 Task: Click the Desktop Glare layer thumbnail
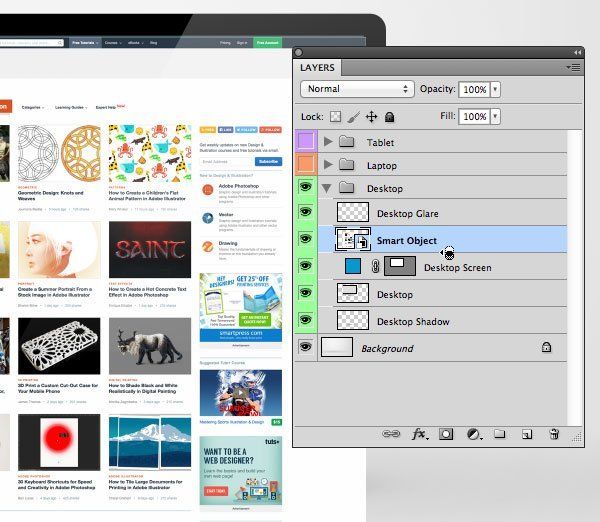(353, 212)
